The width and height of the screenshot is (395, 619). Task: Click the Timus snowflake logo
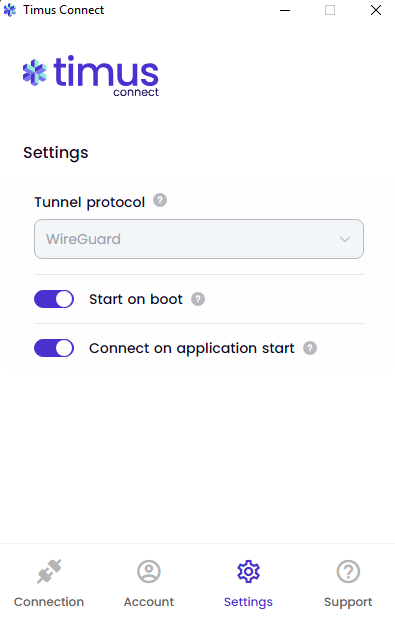coord(35,73)
